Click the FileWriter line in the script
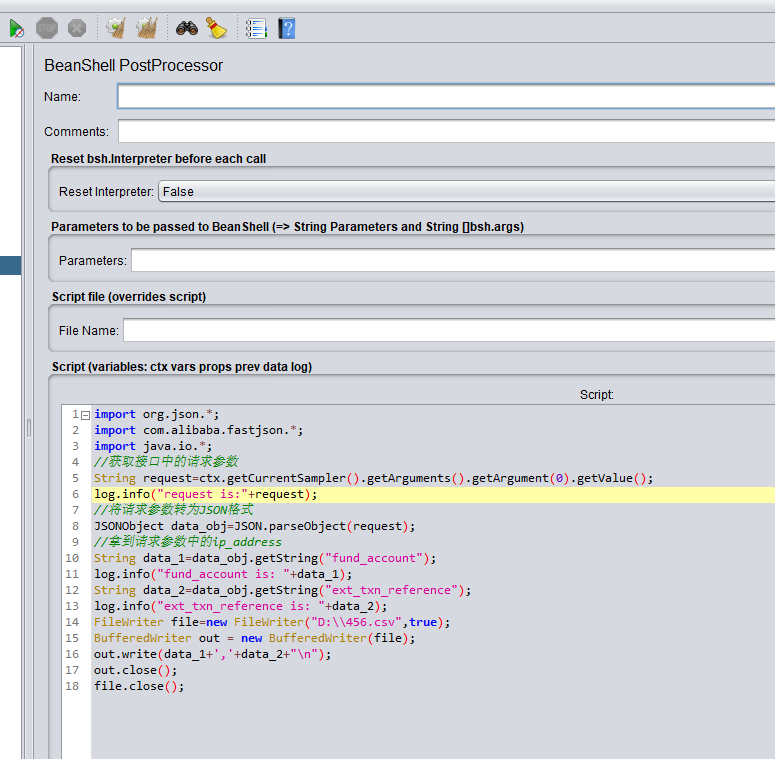Screen dimensions: 775x759 pyautogui.click(x=271, y=622)
